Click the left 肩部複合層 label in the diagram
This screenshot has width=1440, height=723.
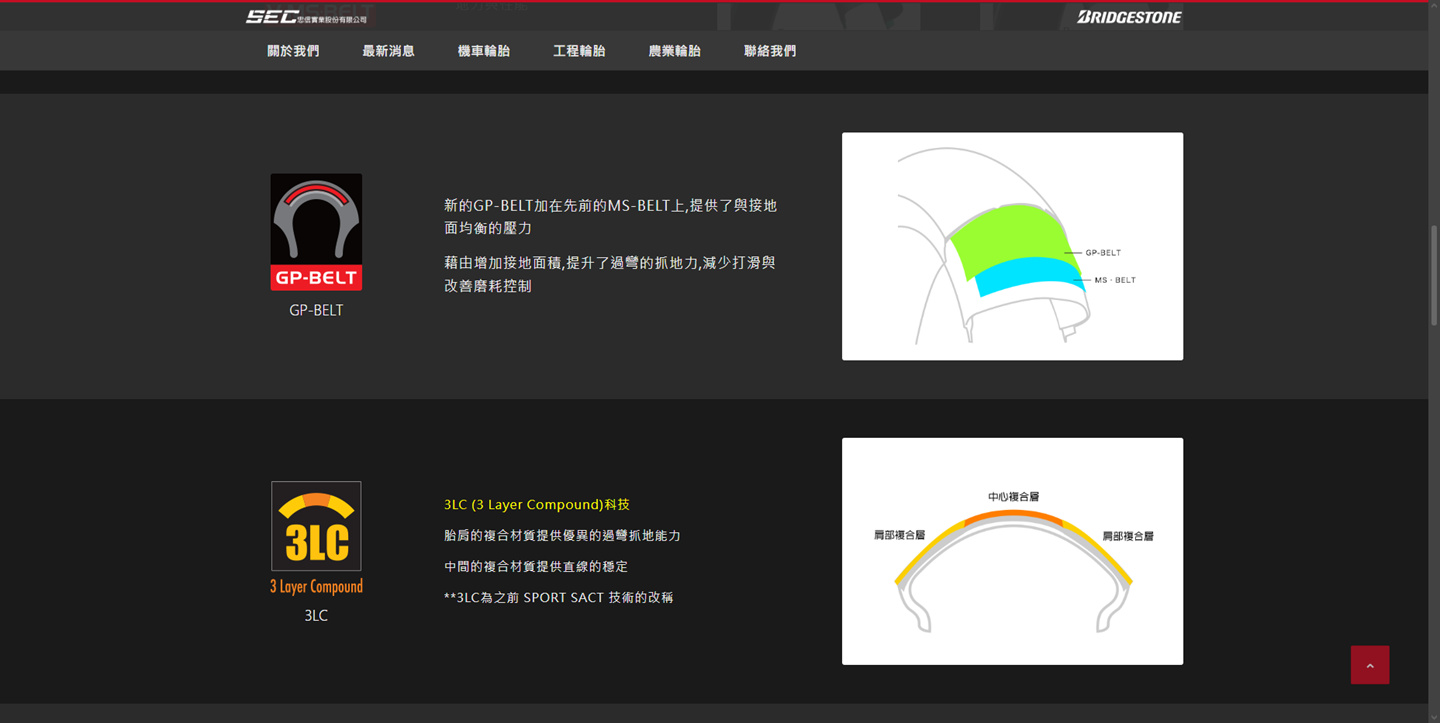[x=899, y=536]
